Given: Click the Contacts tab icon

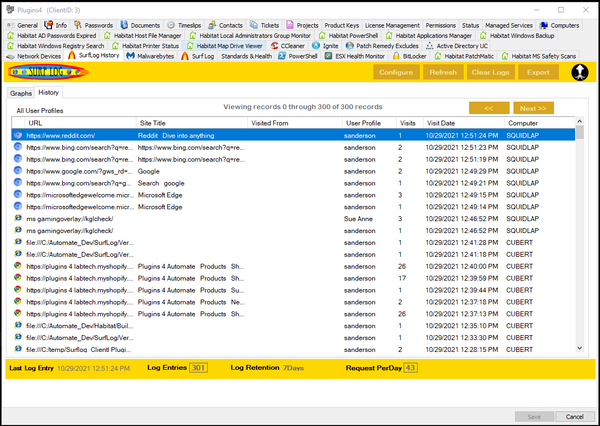Looking at the screenshot, I should (x=212, y=25).
